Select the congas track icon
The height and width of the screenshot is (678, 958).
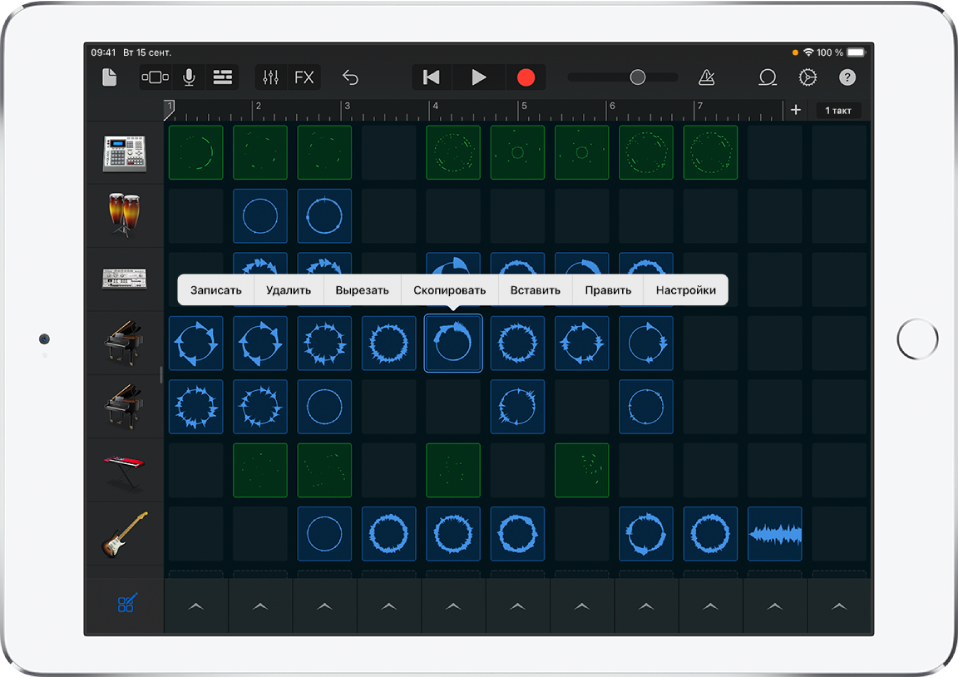(x=124, y=215)
